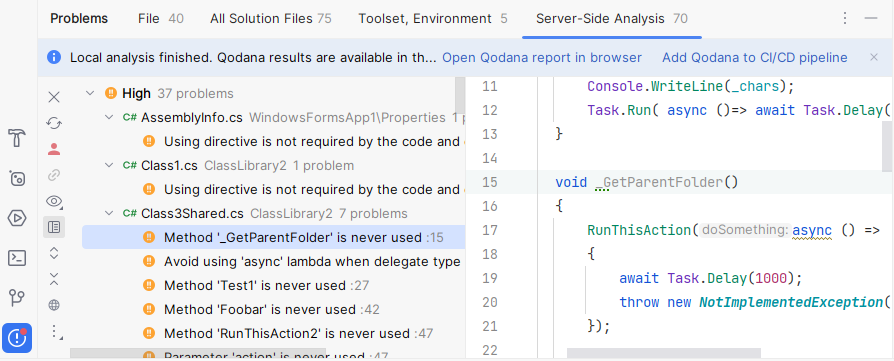Click _GetParentFolder in the code preview
The width and height of the screenshot is (894, 361).
click(660, 182)
